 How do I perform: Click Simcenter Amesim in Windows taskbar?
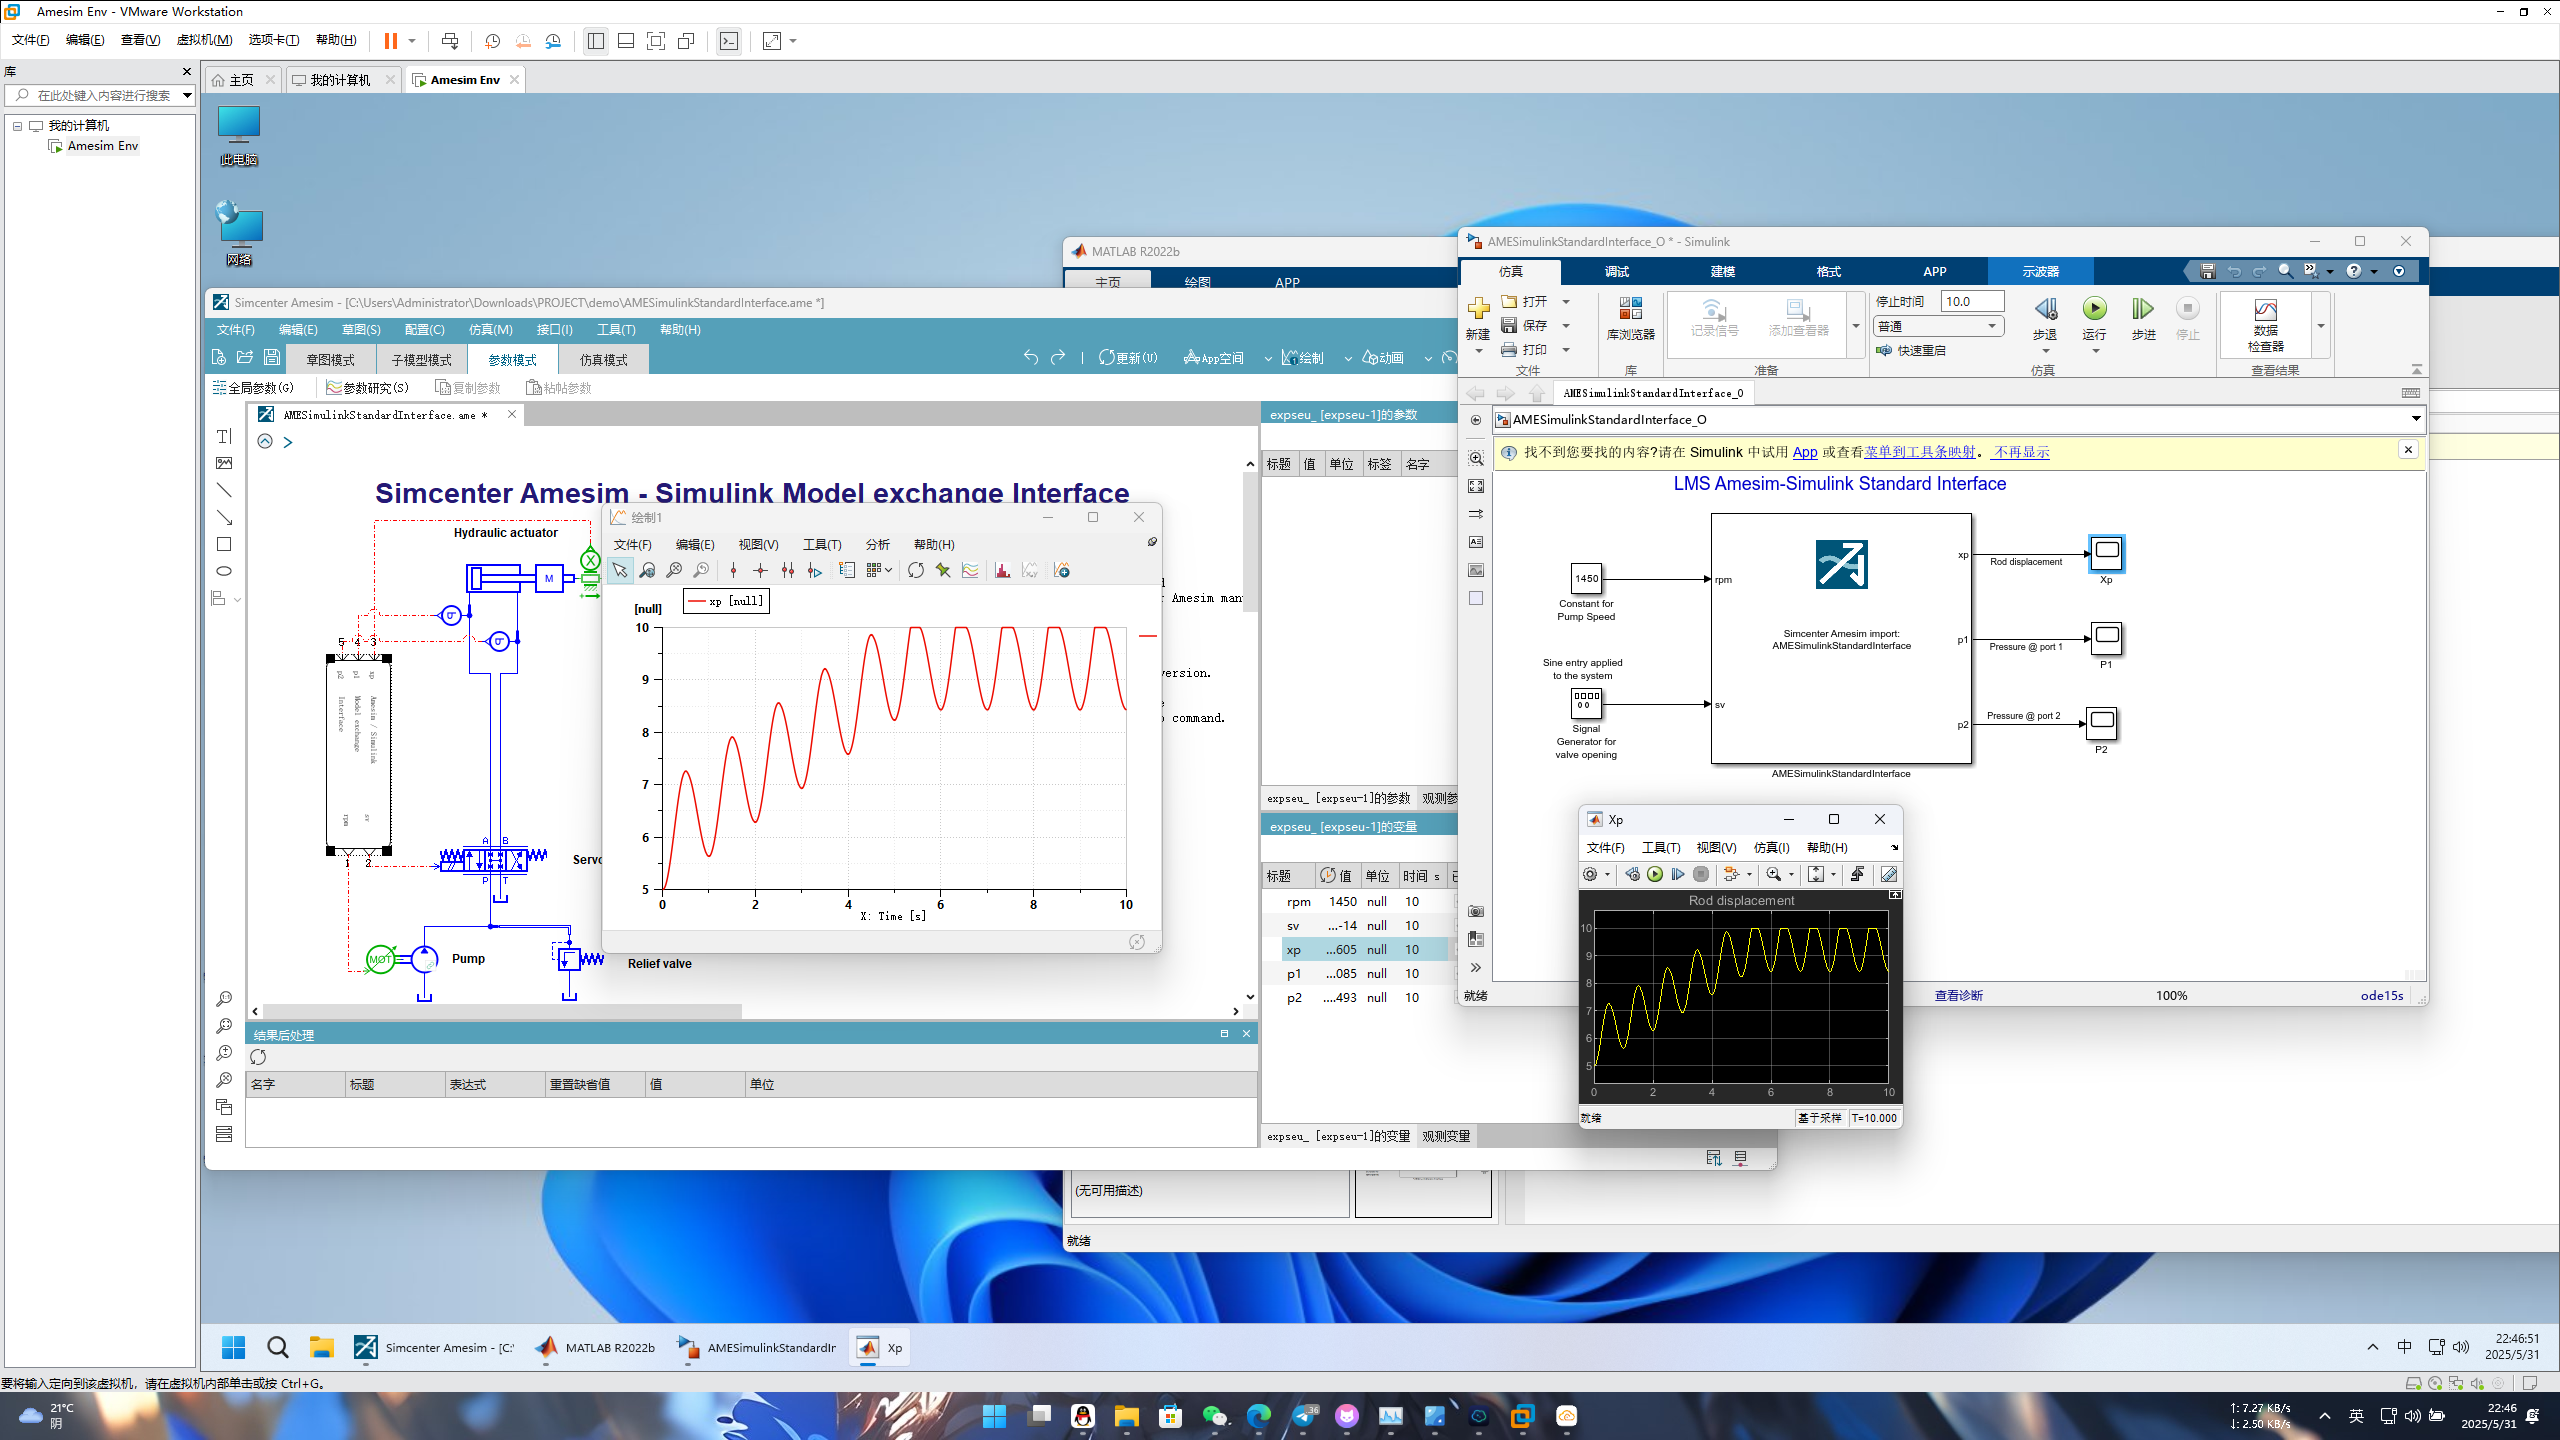click(x=435, y=1347)
